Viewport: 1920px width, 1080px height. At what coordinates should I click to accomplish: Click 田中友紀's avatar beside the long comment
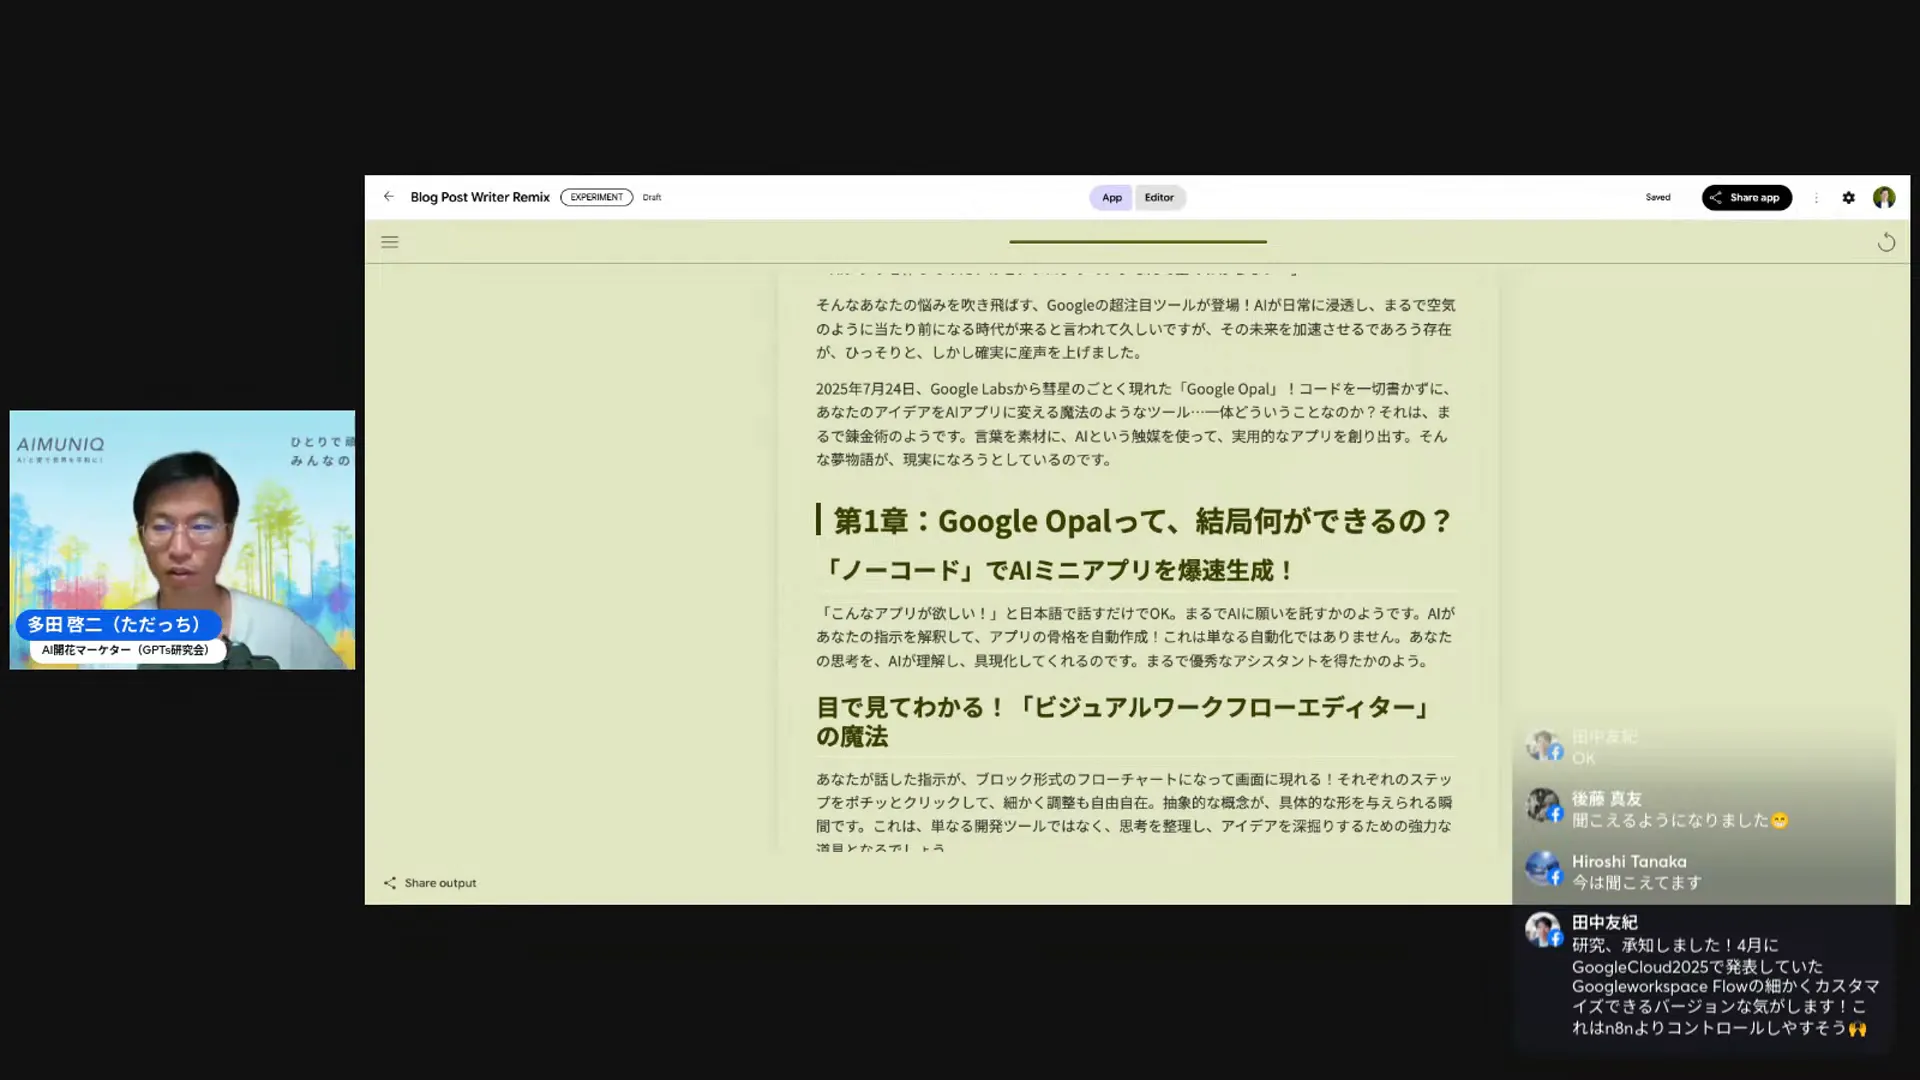pyautogui.click(x=1543, y=930)
